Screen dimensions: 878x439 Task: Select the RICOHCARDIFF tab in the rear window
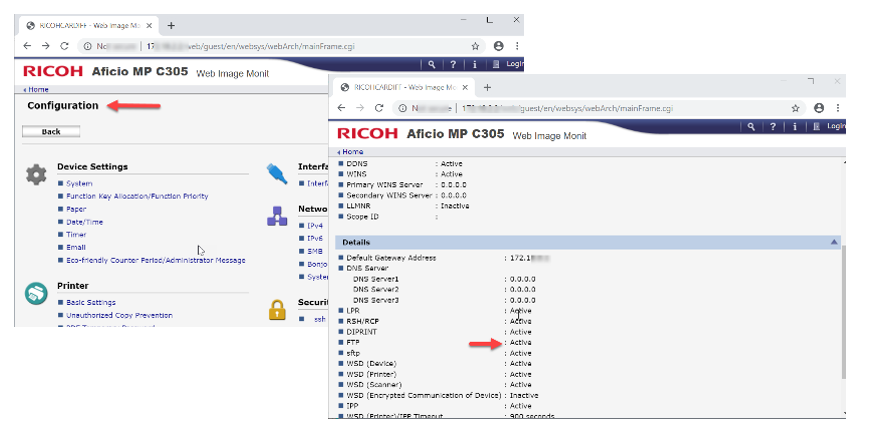(x=90, y=26)
